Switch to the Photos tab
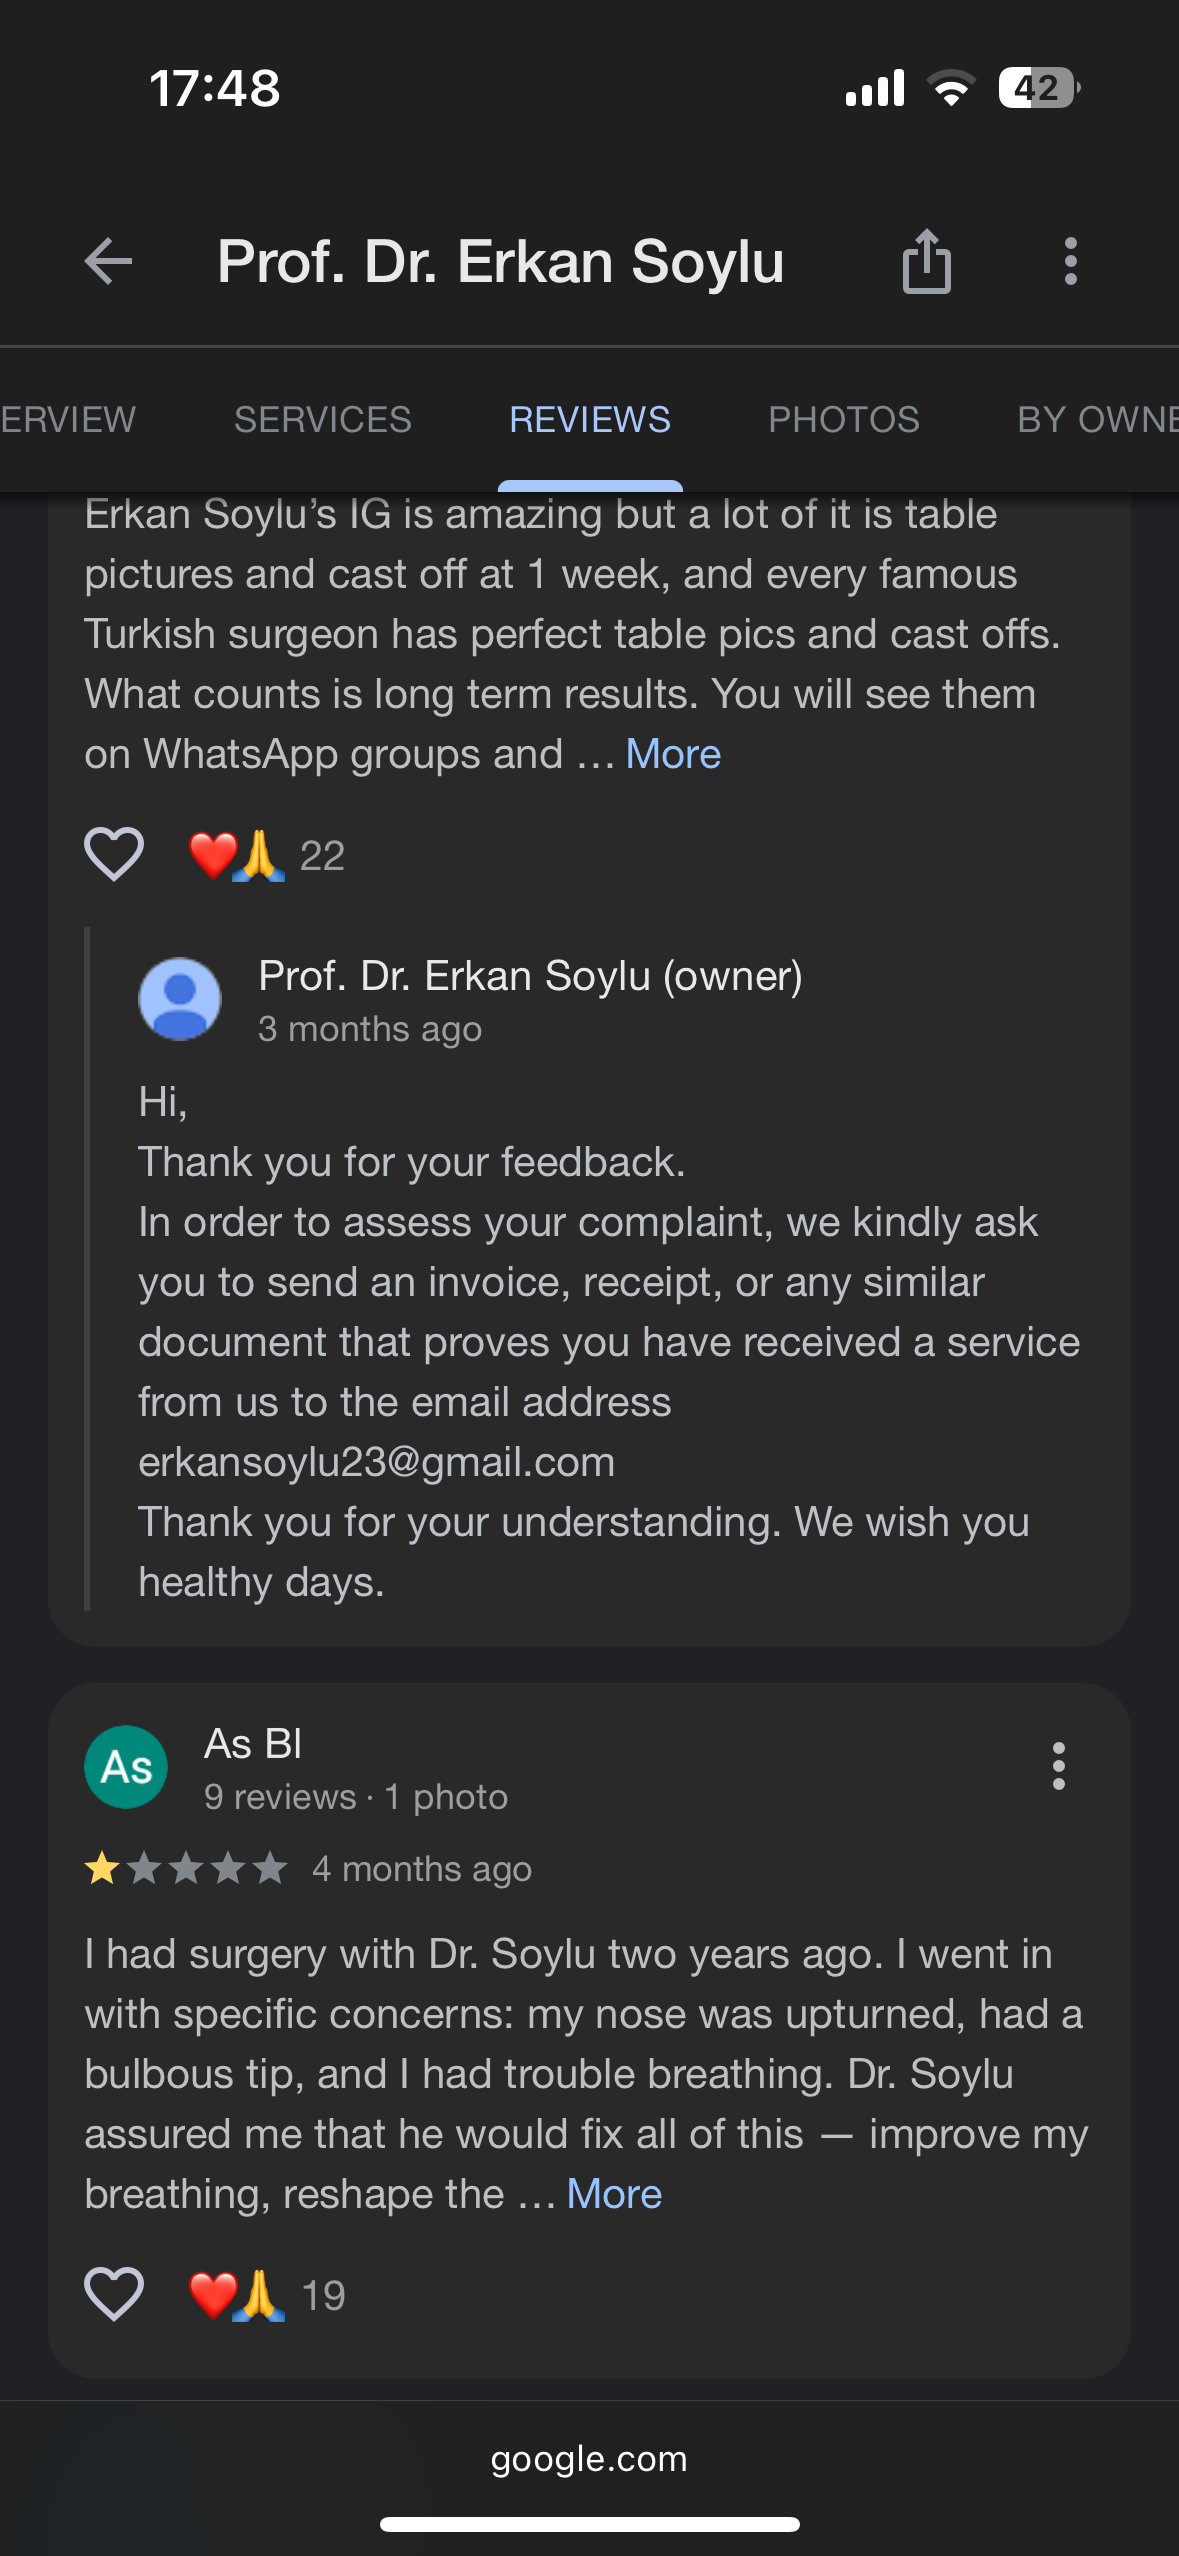 coord(844,420)
